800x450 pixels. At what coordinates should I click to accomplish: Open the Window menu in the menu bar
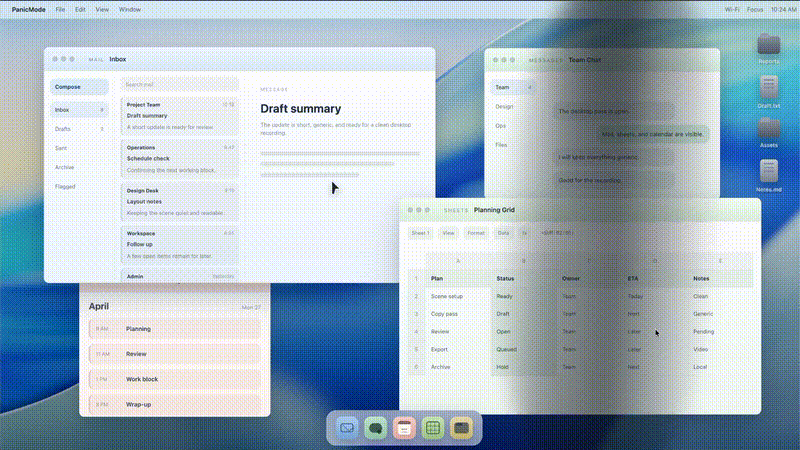tap(130, 9)
